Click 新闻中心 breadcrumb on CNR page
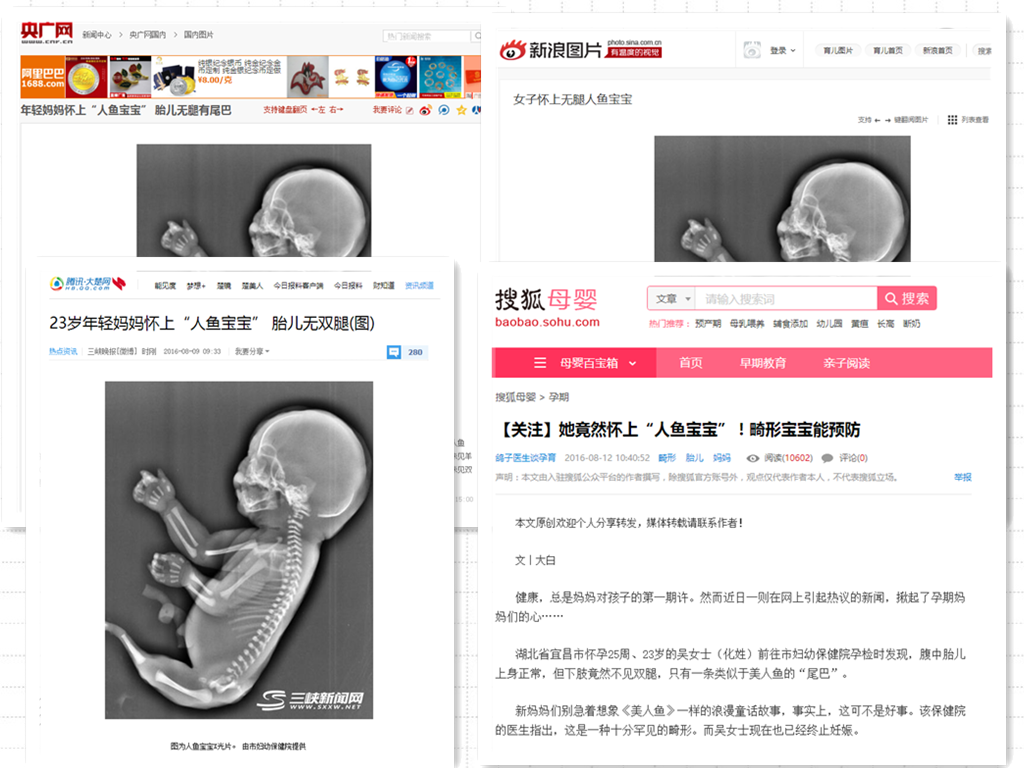Viewport: 1024px width, 768px height. (97, 35)
